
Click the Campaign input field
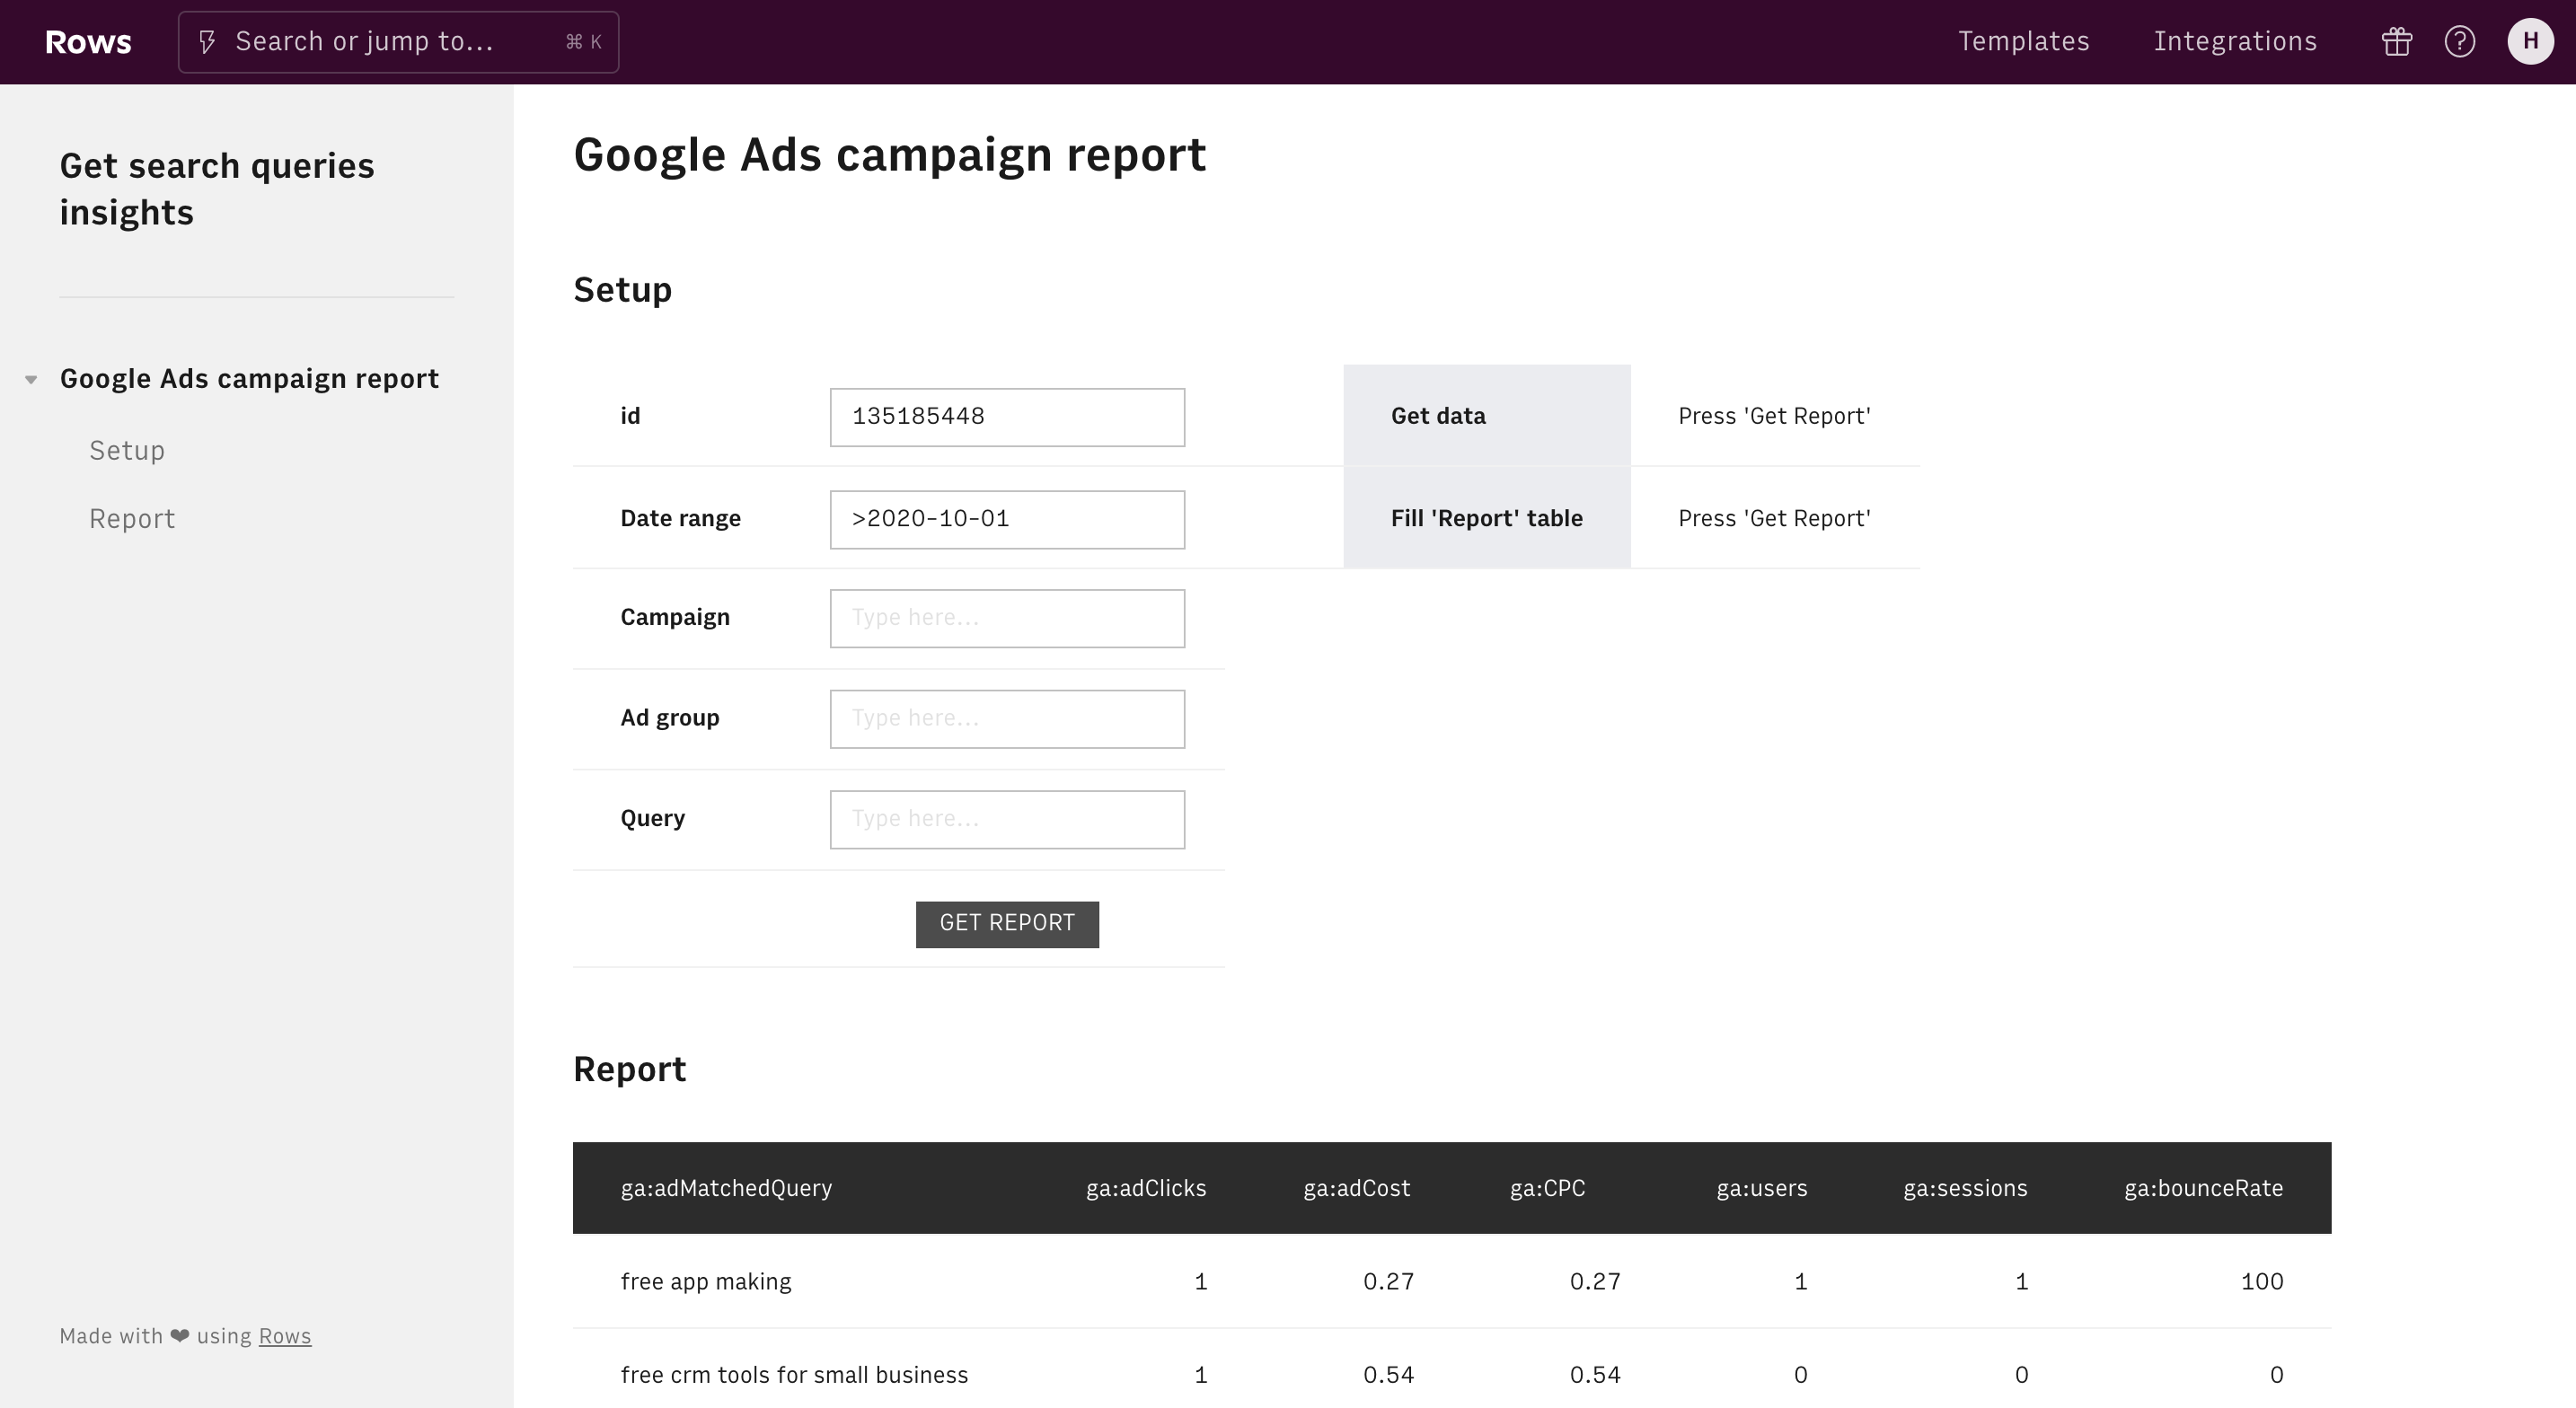point(1007,618)
